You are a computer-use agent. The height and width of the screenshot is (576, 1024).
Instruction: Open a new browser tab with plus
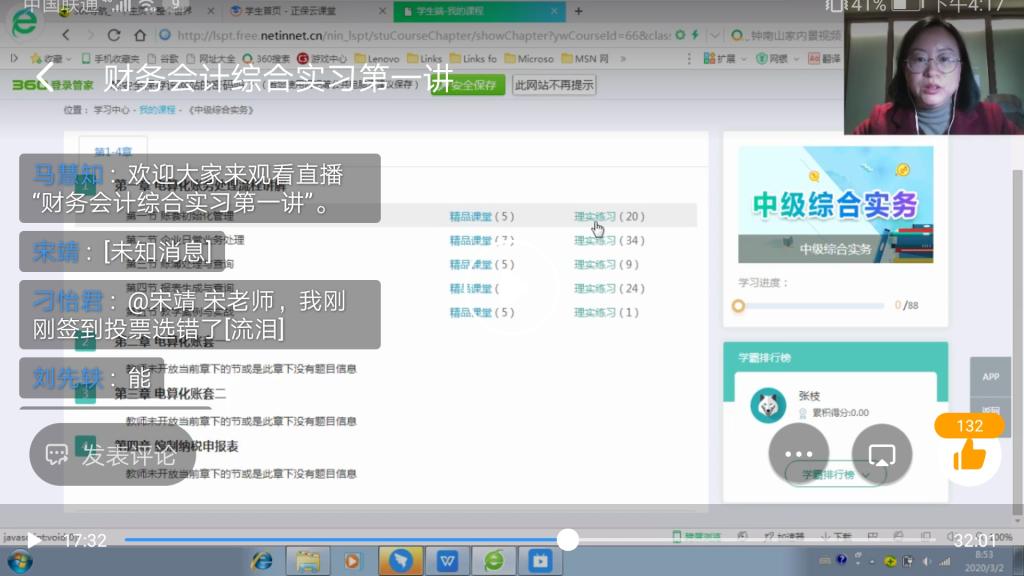[x=578, y=11]
